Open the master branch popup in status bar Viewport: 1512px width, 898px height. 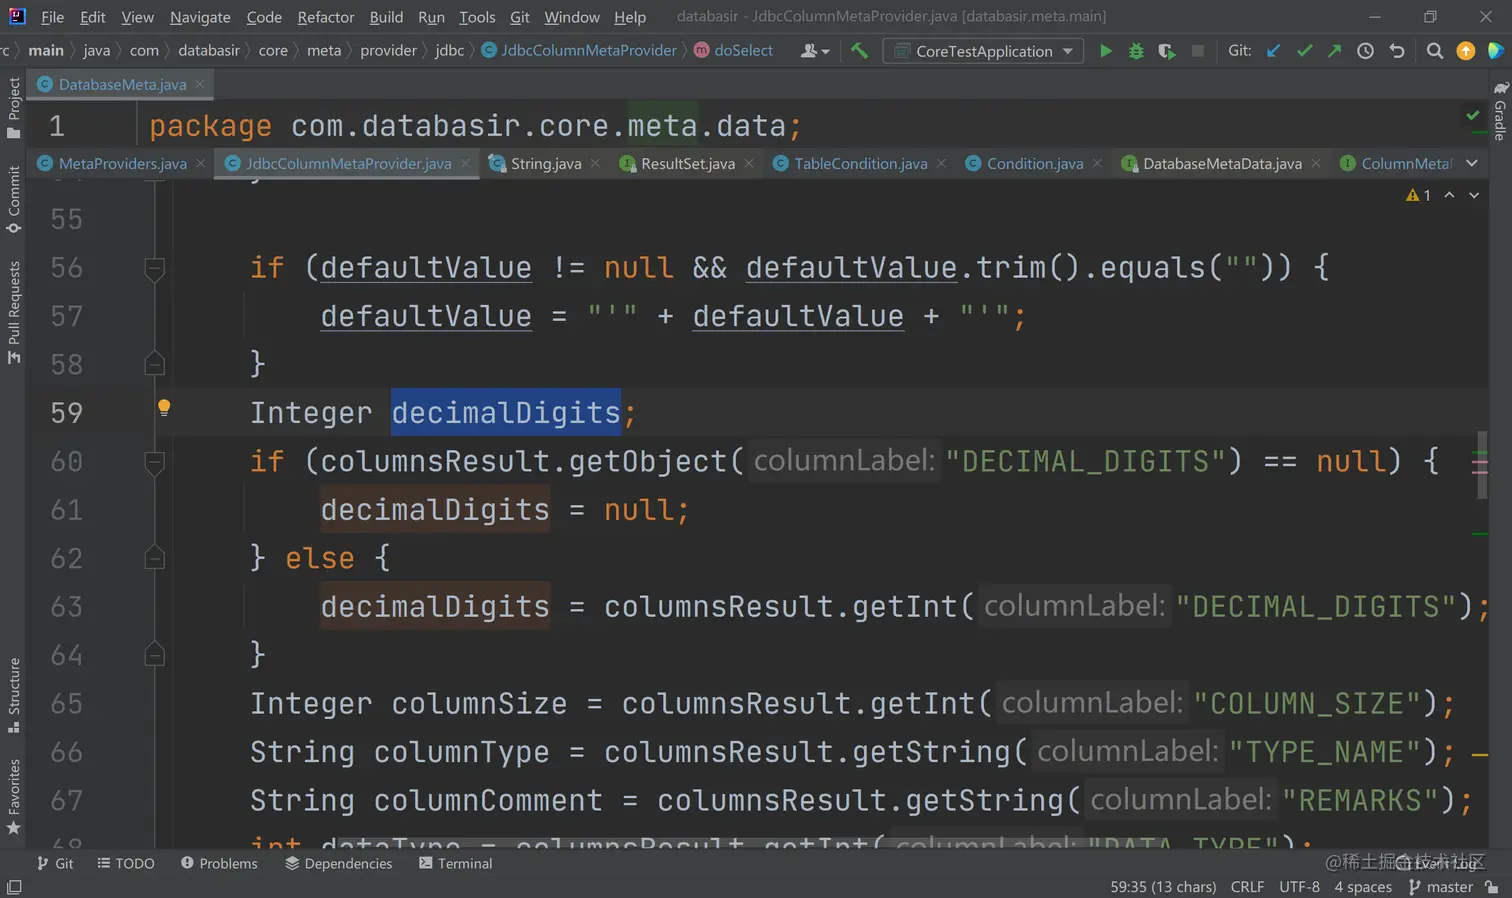pos(1441,887)
